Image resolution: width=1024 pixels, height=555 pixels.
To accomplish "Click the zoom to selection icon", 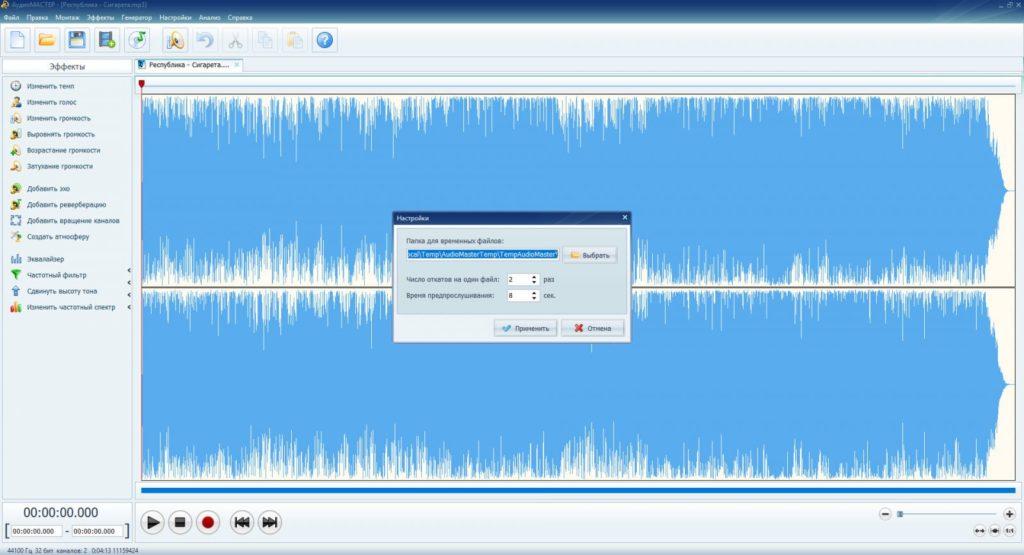I will [995, 531].
